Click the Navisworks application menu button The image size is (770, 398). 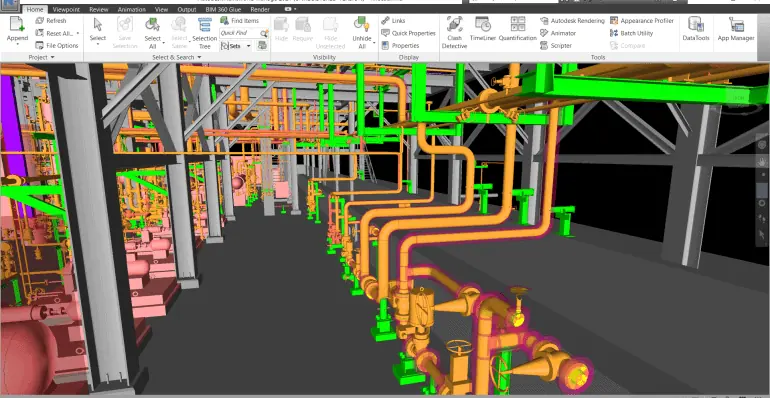point(10,5)
